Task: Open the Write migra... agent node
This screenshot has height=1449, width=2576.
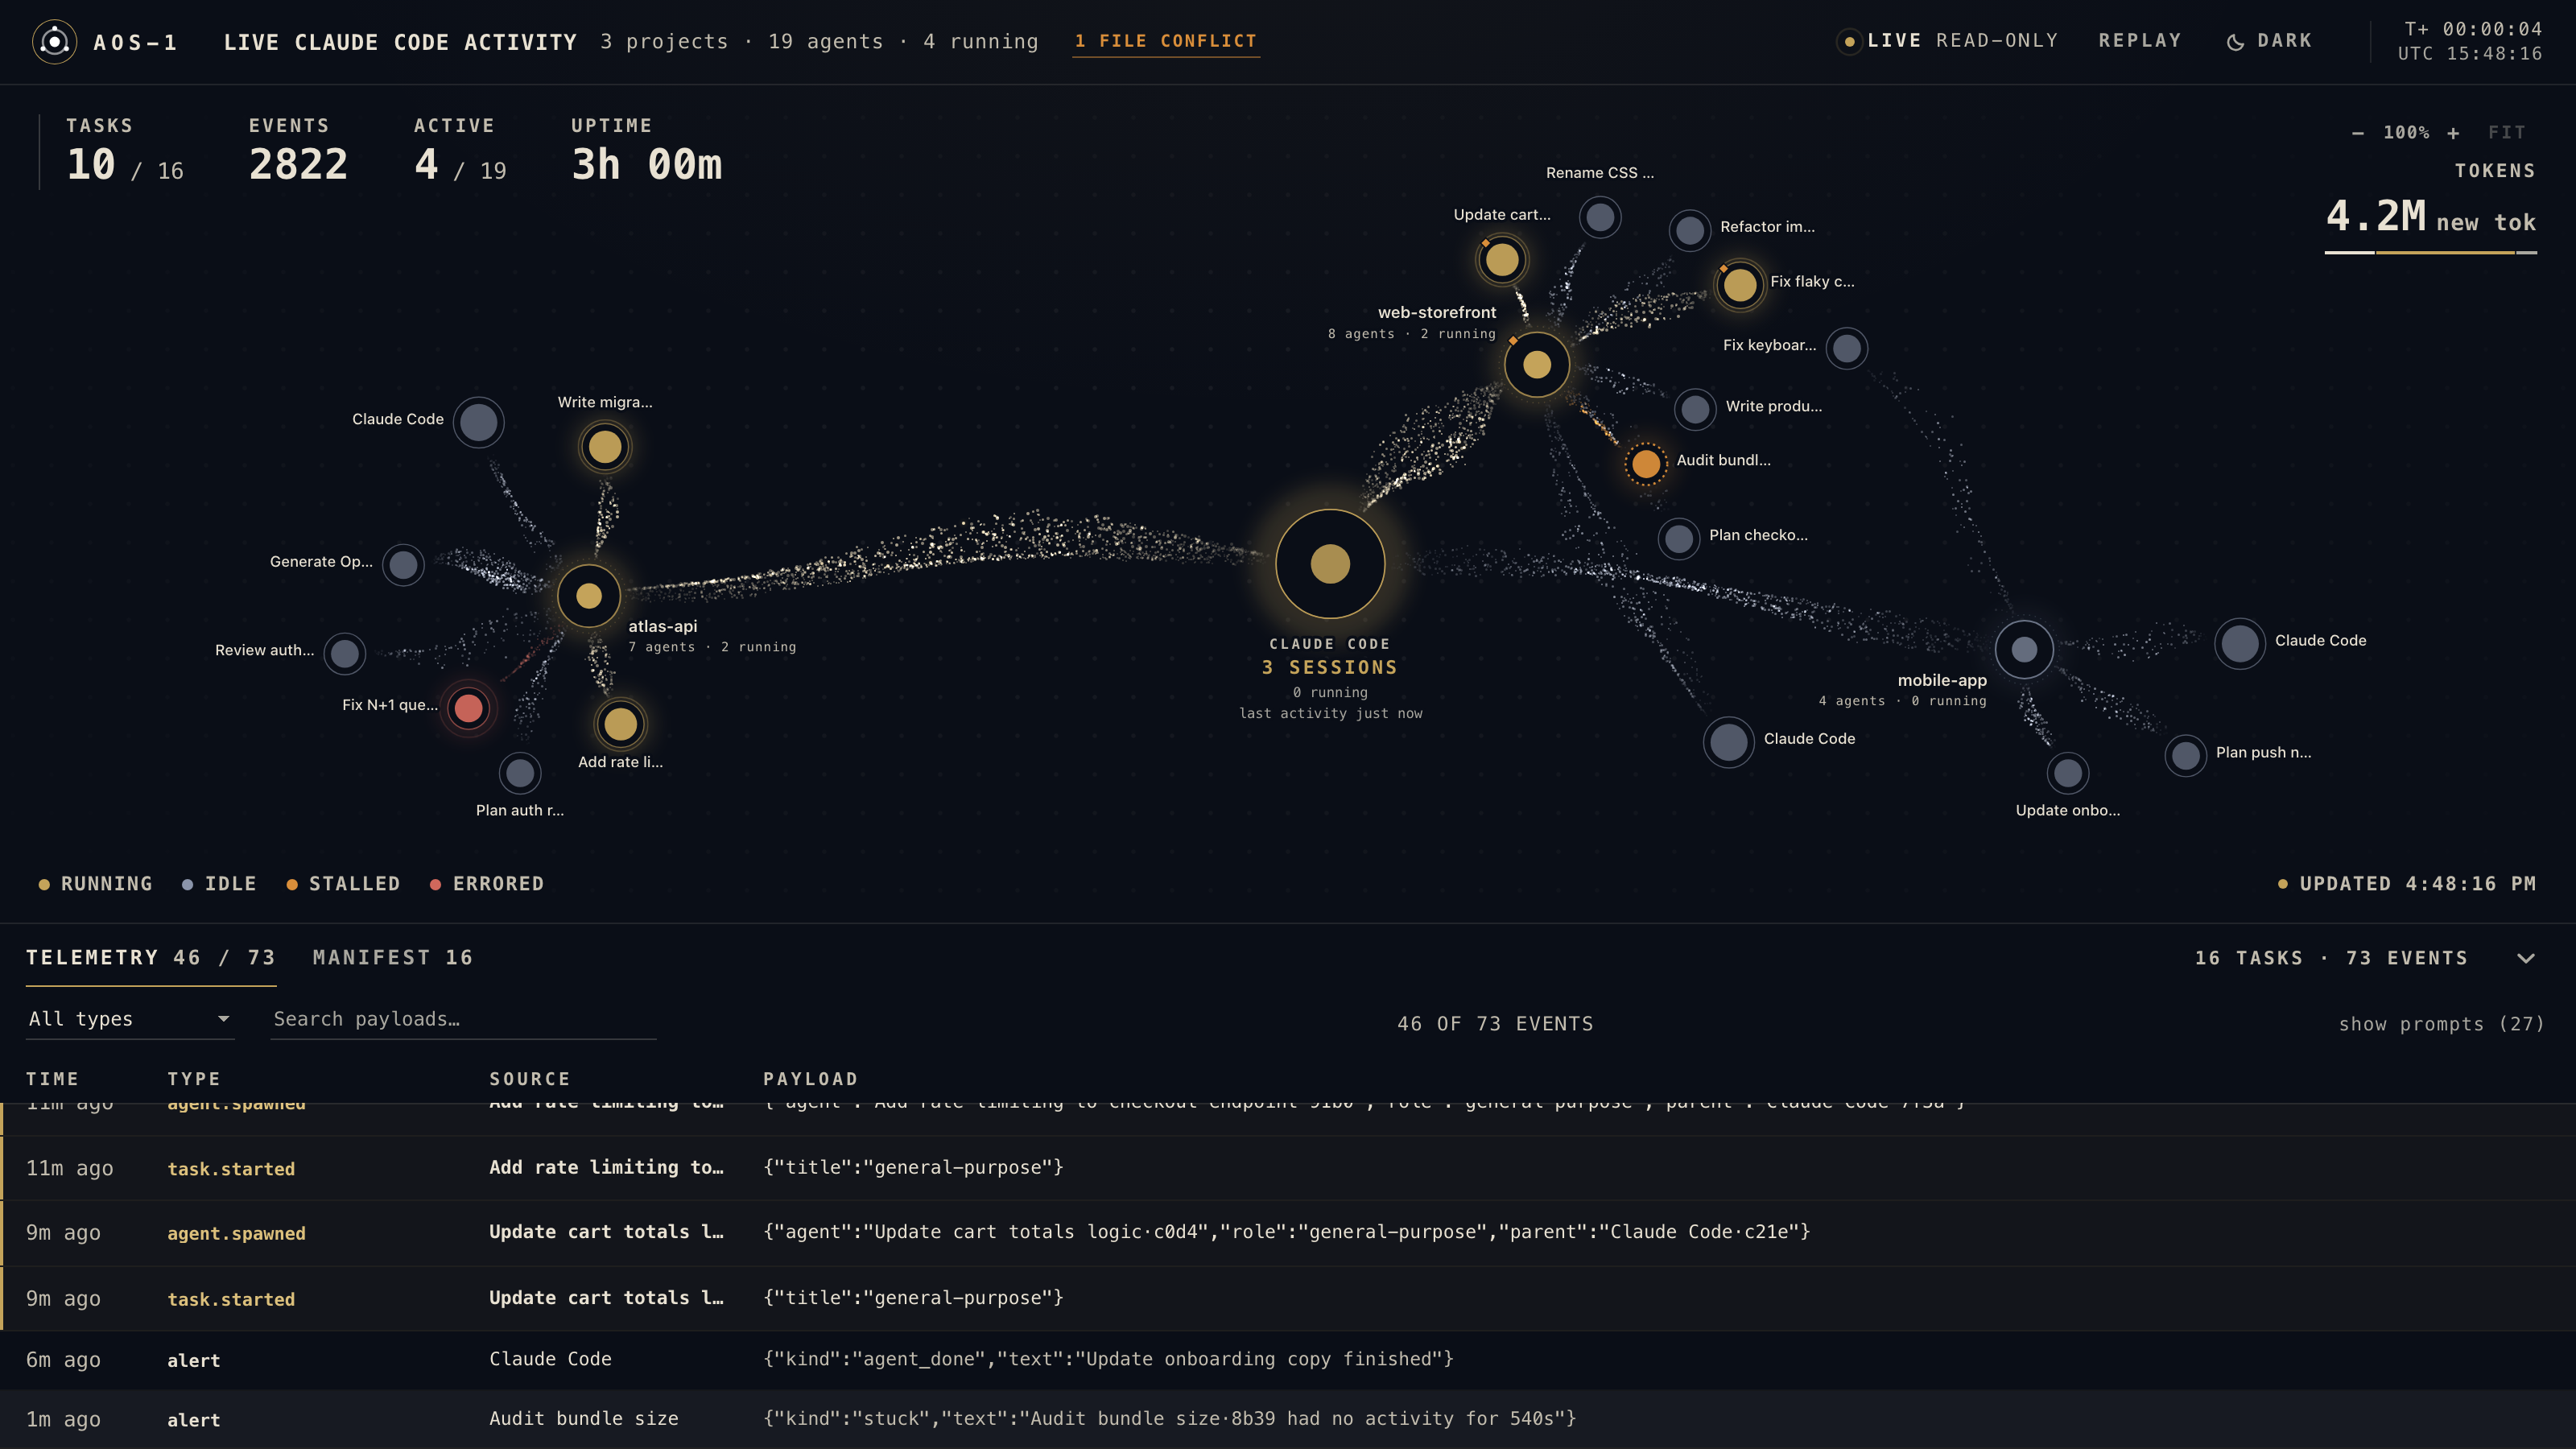Action: (x=605, y=447)
